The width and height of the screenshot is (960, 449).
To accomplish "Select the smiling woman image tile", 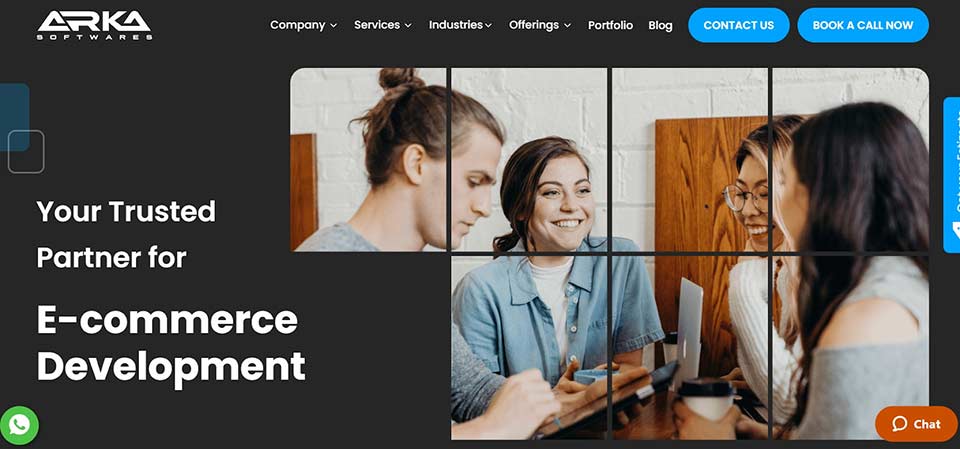I will point(529,159).
